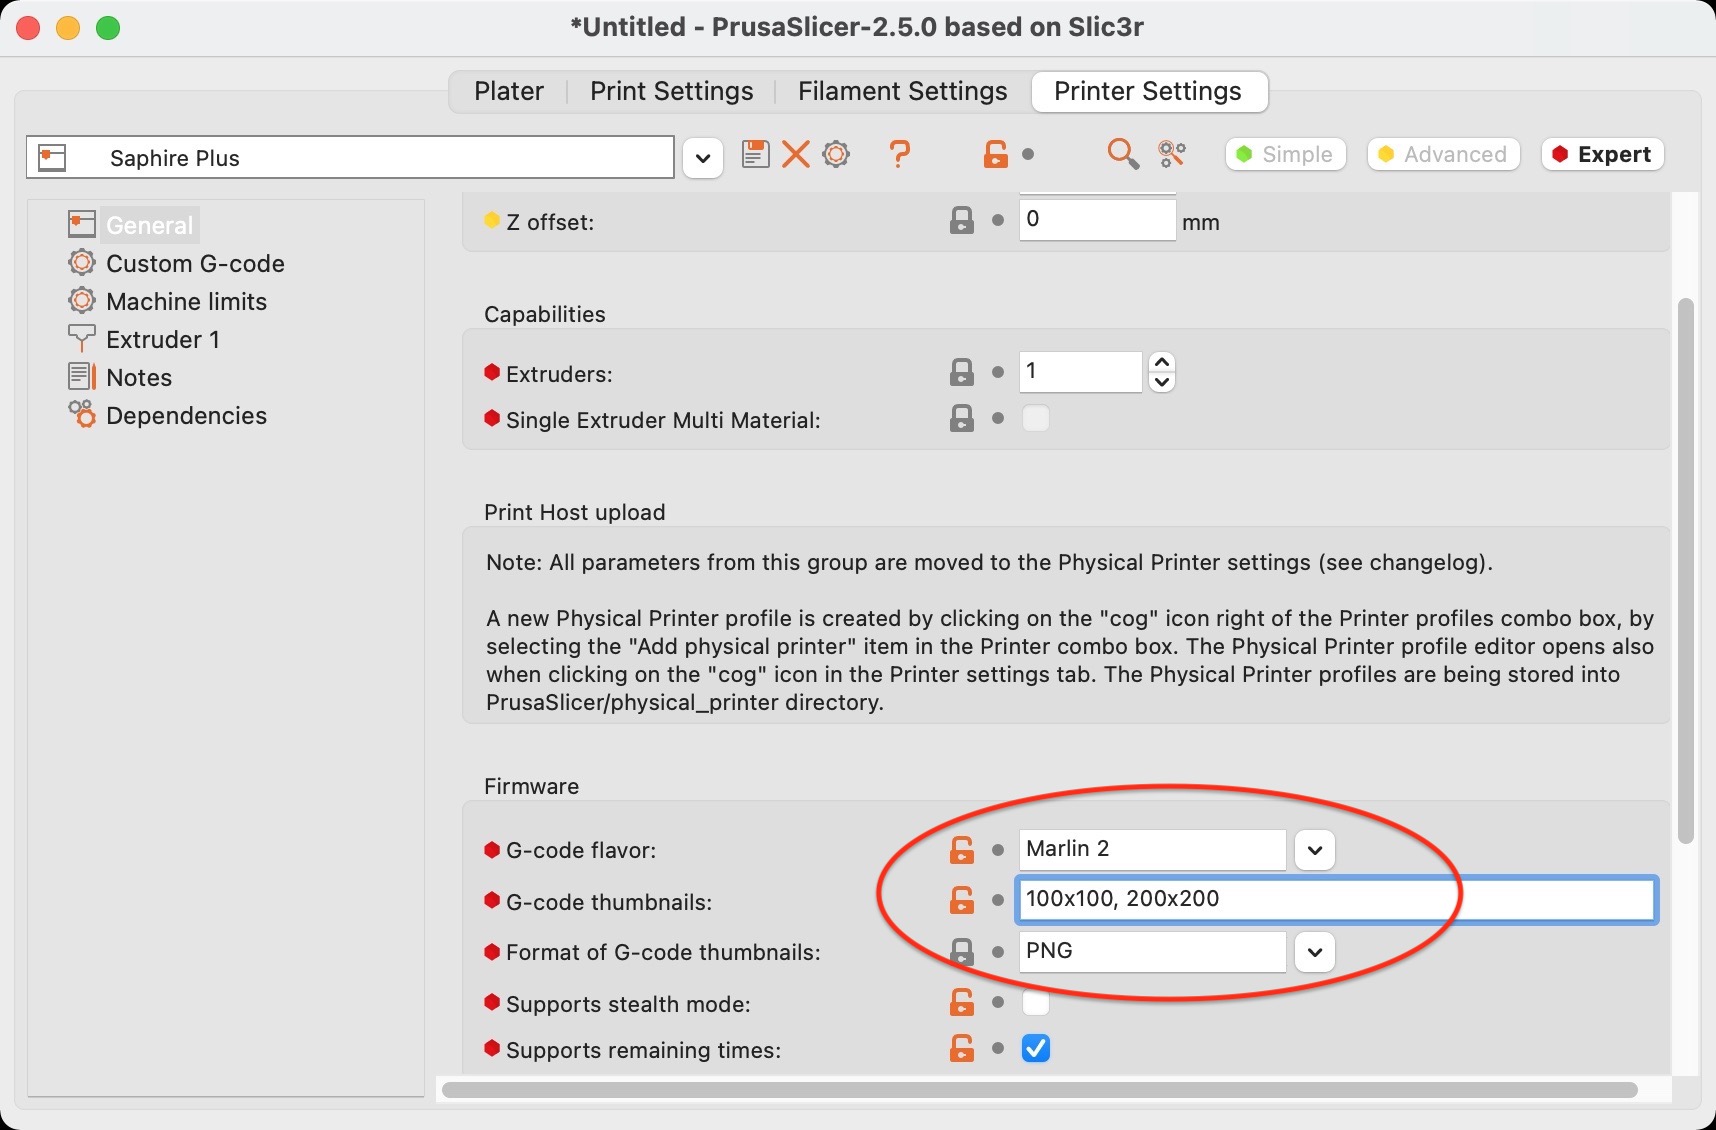
Task: Click the Supports remaining times label
Action: click(x=643, y=1050)
